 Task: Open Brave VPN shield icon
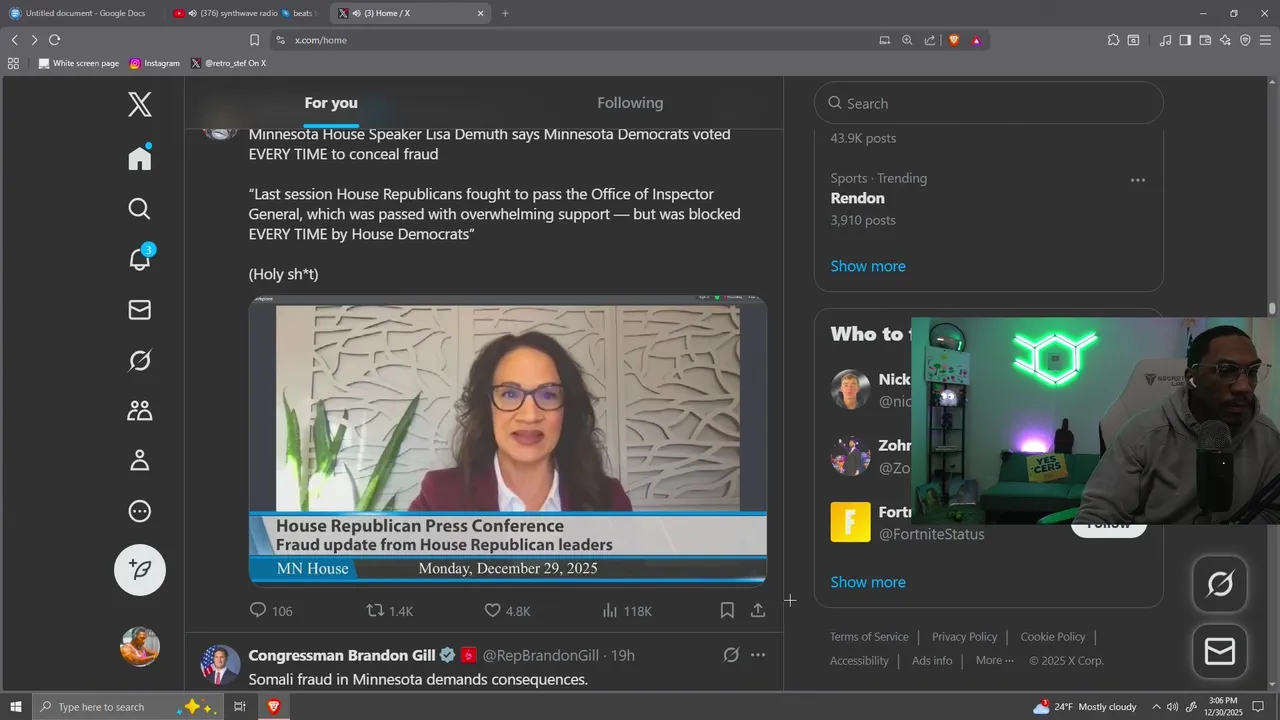(x=1245, y=40)
